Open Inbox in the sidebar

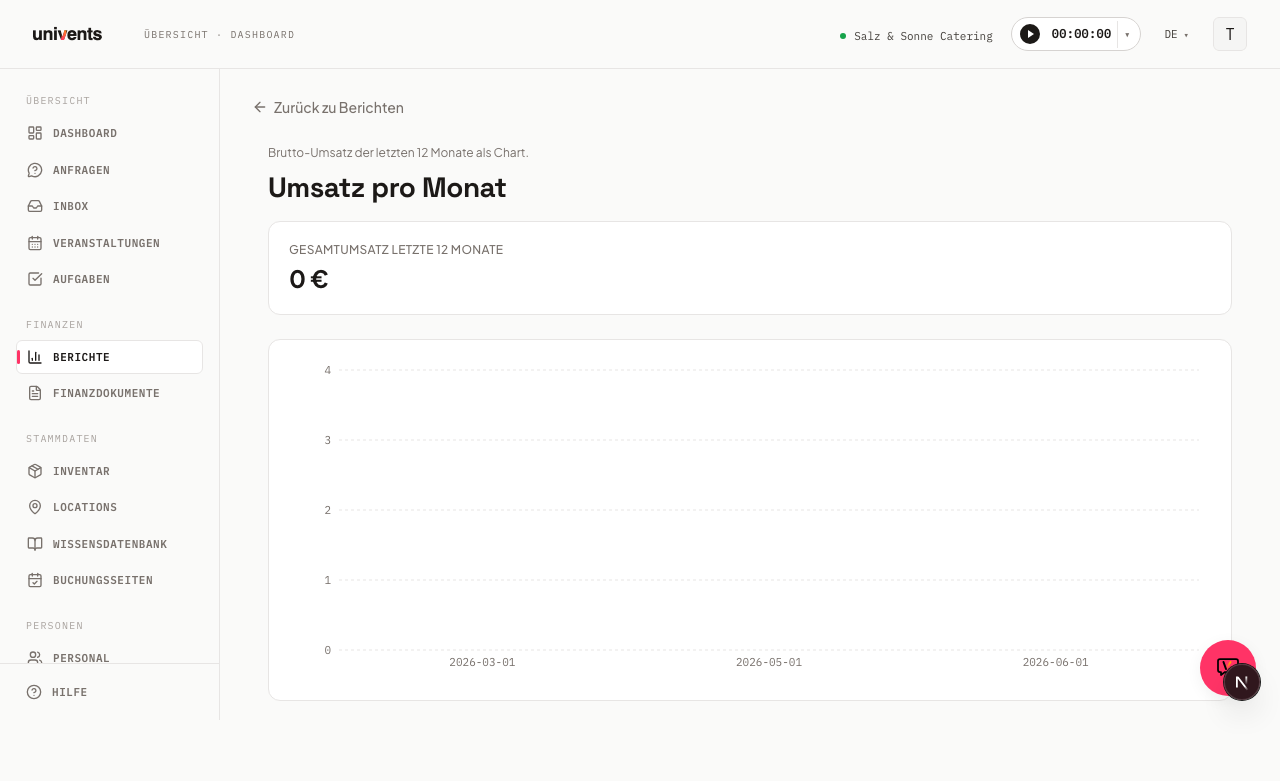[x=110, y=206]
